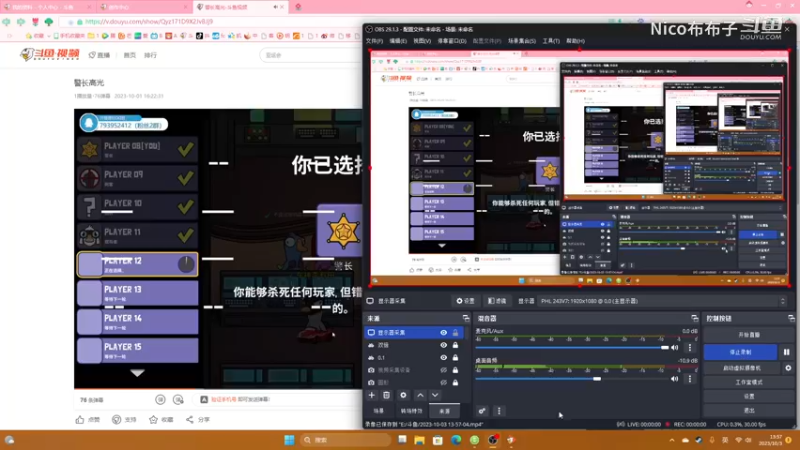Viewport: 800px width, 450px height.
Task: Adjust the 桌面音频 volume slider
Action: click(x=572, y=379)
